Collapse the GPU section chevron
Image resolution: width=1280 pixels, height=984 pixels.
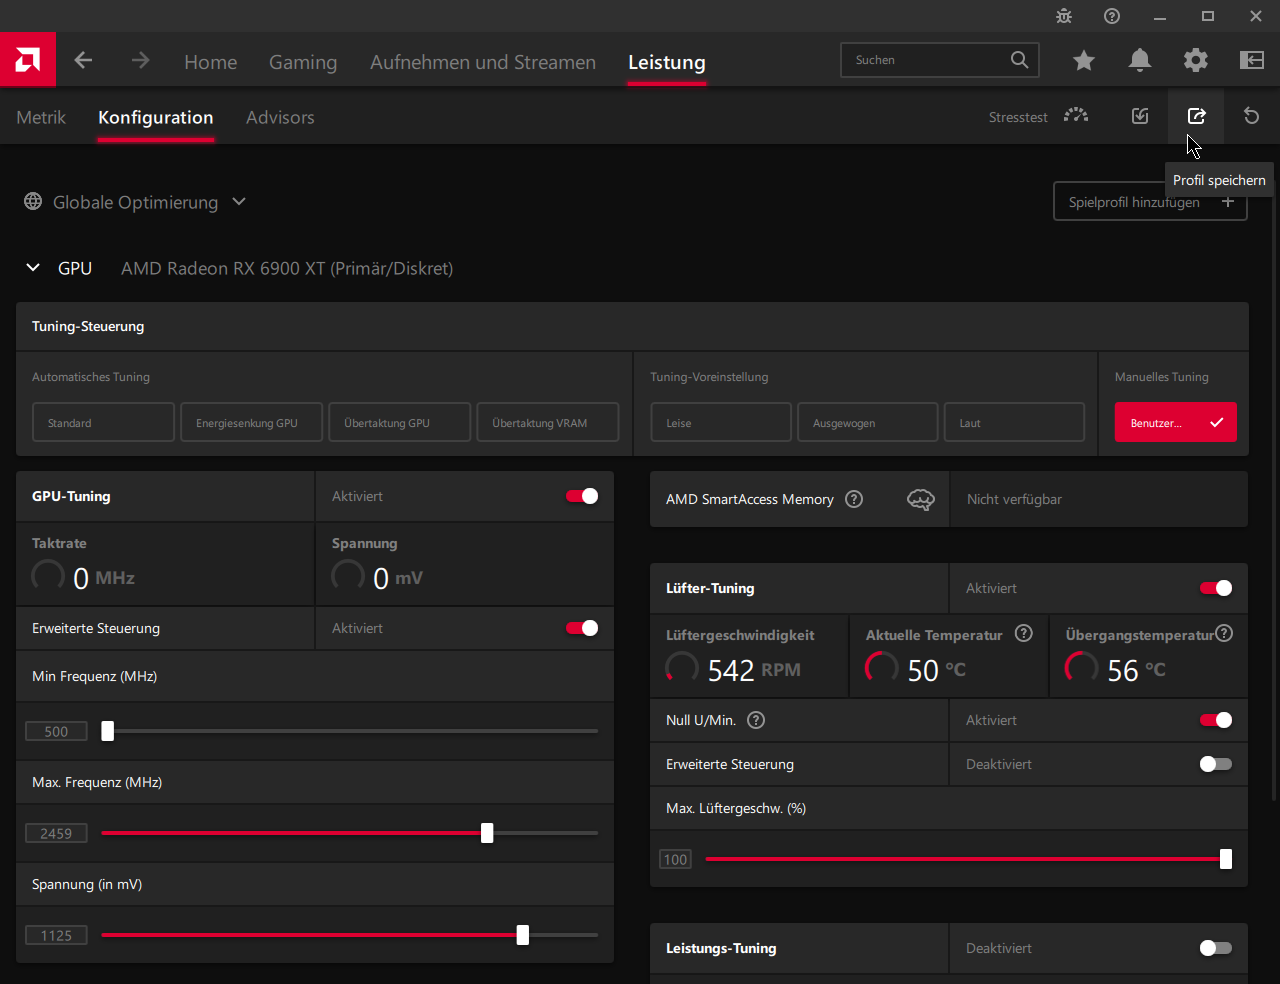pos(33,268)
